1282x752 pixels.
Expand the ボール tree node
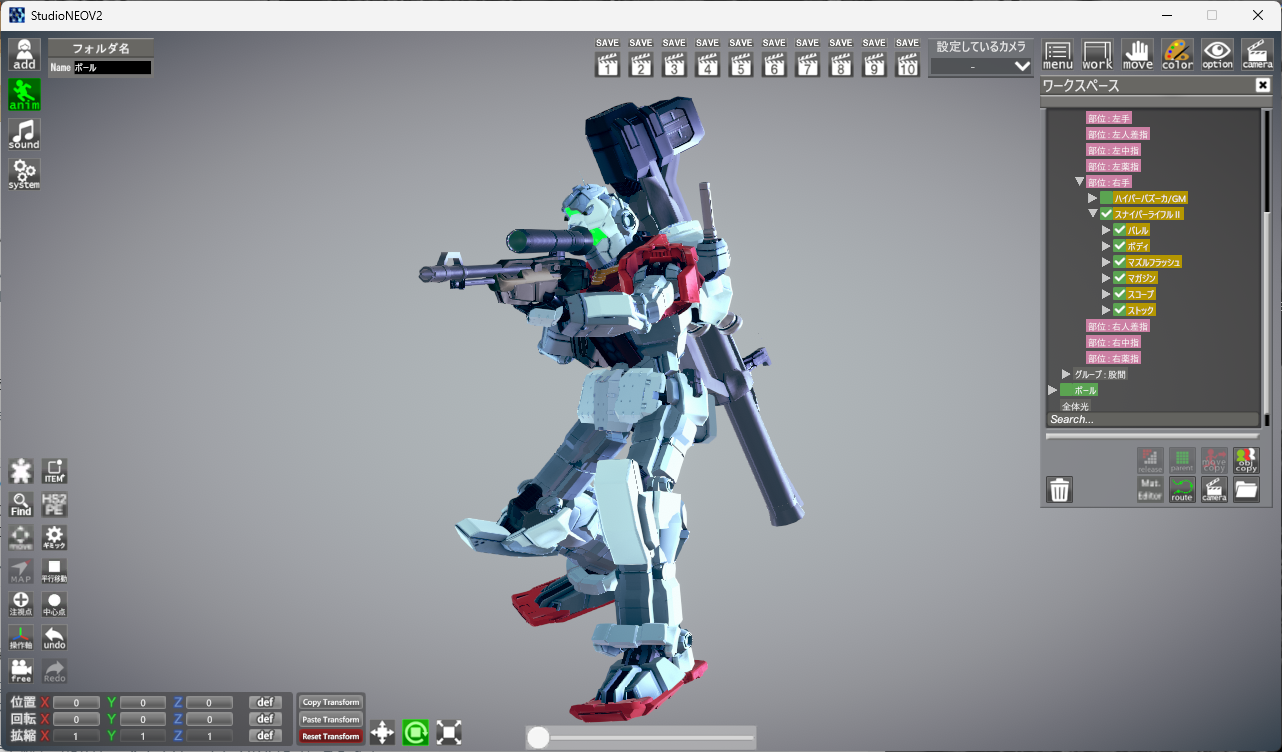pos(1052,390)
